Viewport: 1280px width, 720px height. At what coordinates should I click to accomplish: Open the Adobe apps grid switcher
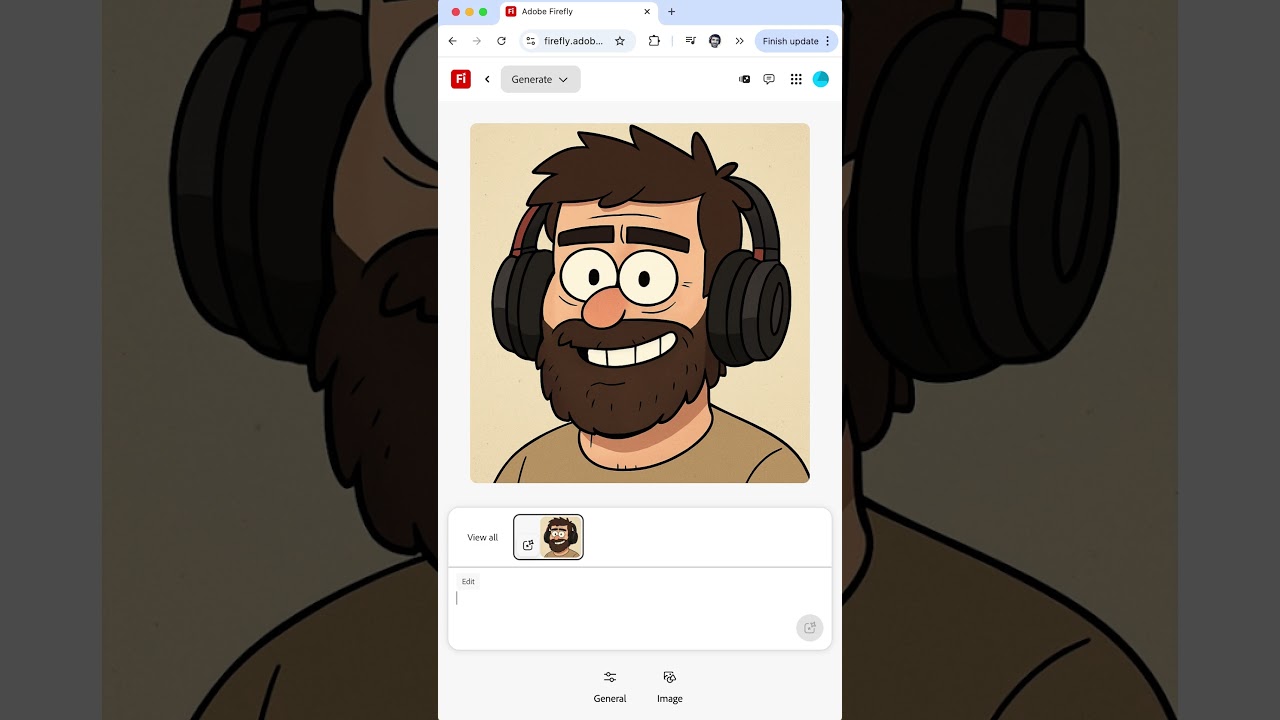coord(796,79)
